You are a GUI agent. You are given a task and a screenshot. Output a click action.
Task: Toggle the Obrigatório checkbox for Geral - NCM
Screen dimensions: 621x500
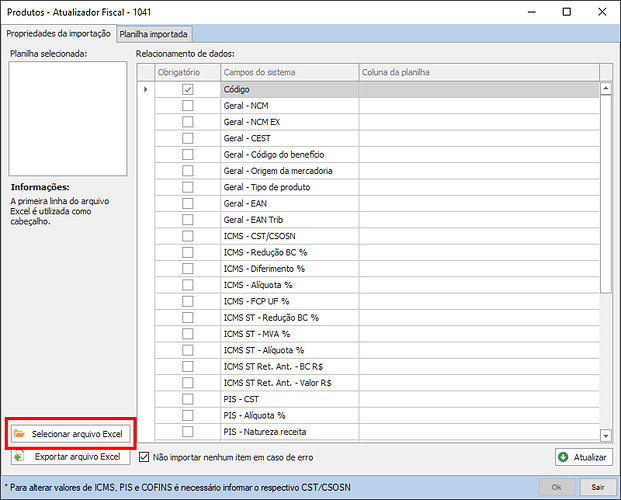[x=188, y=106]
